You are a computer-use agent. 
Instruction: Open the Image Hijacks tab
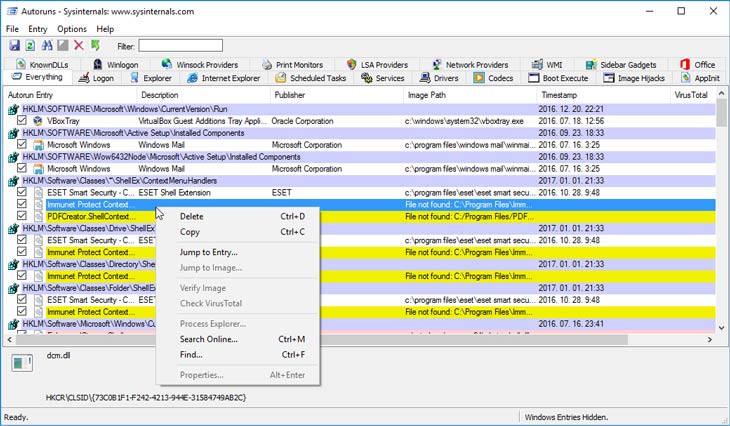(634, 78)
